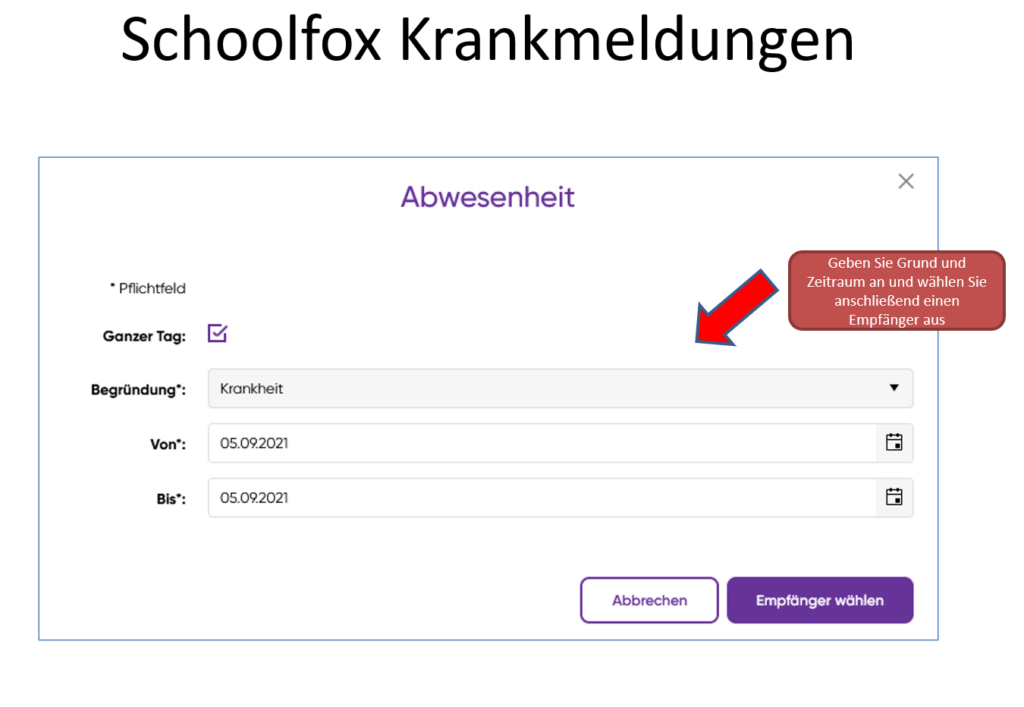Expand the Begründung dropdown arrow
Viewport: 1024px width, 707px height.
[x=894, y=388]
